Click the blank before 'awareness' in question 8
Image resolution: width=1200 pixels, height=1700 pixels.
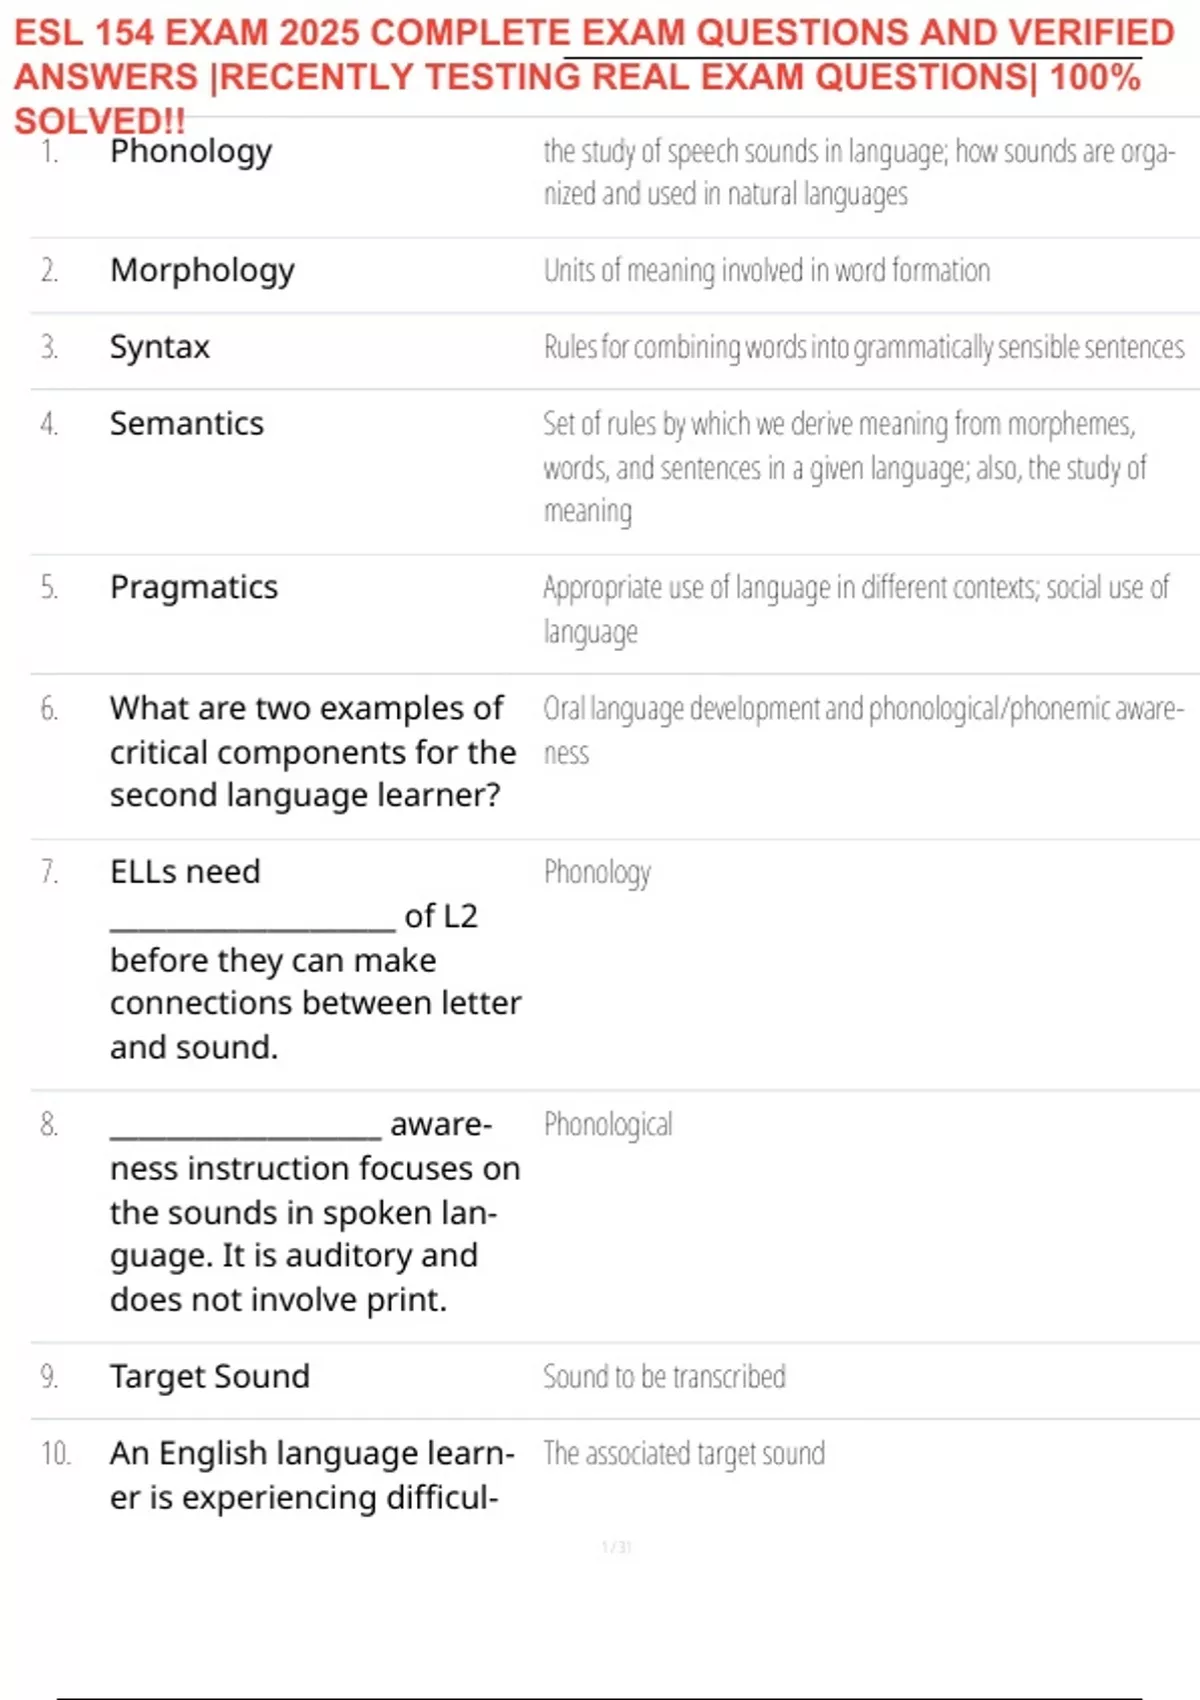click(246, 1129)
